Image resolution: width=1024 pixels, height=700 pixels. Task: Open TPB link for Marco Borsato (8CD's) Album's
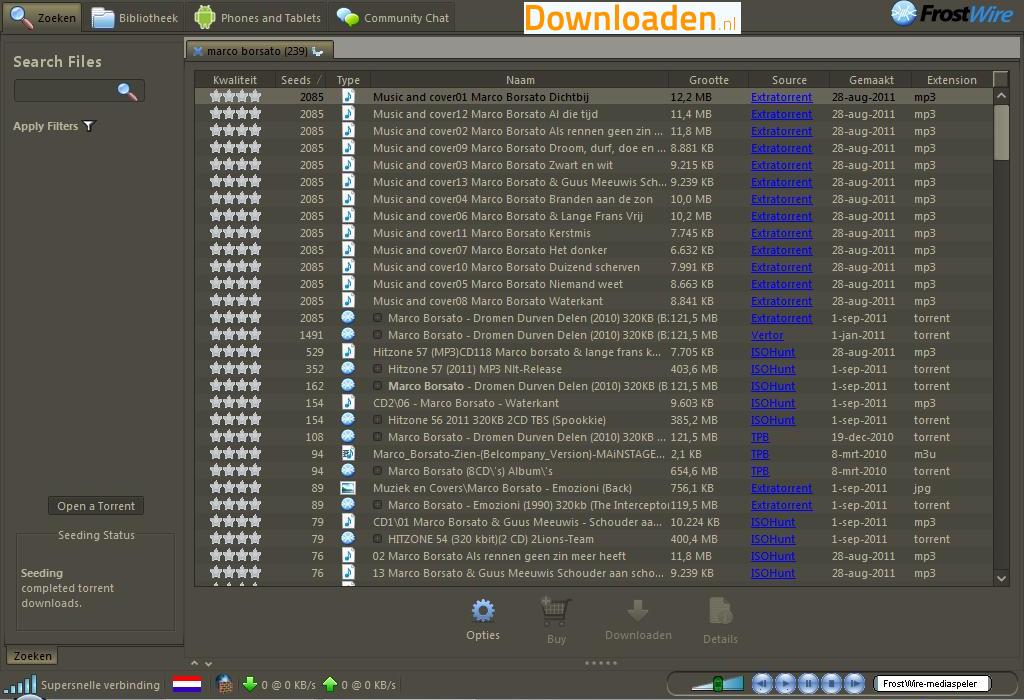(x=760, y=471)
